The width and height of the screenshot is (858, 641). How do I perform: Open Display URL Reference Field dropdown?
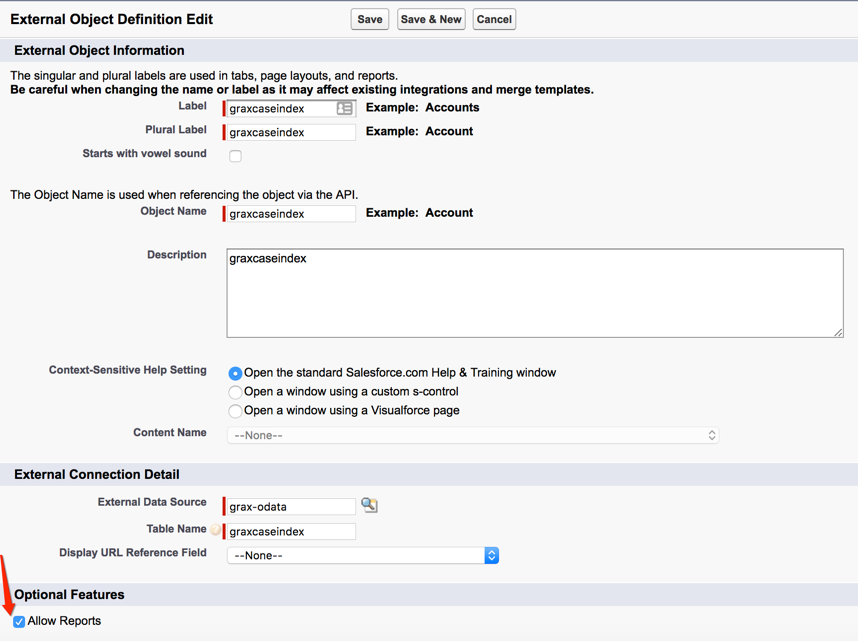click(363, 555)
